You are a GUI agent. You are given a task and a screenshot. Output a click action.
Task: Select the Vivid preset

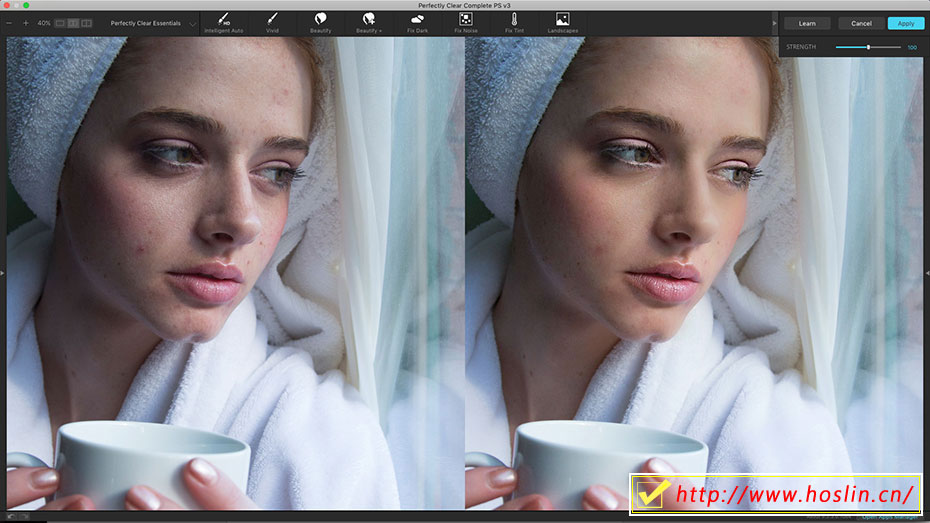pos(272,23)
